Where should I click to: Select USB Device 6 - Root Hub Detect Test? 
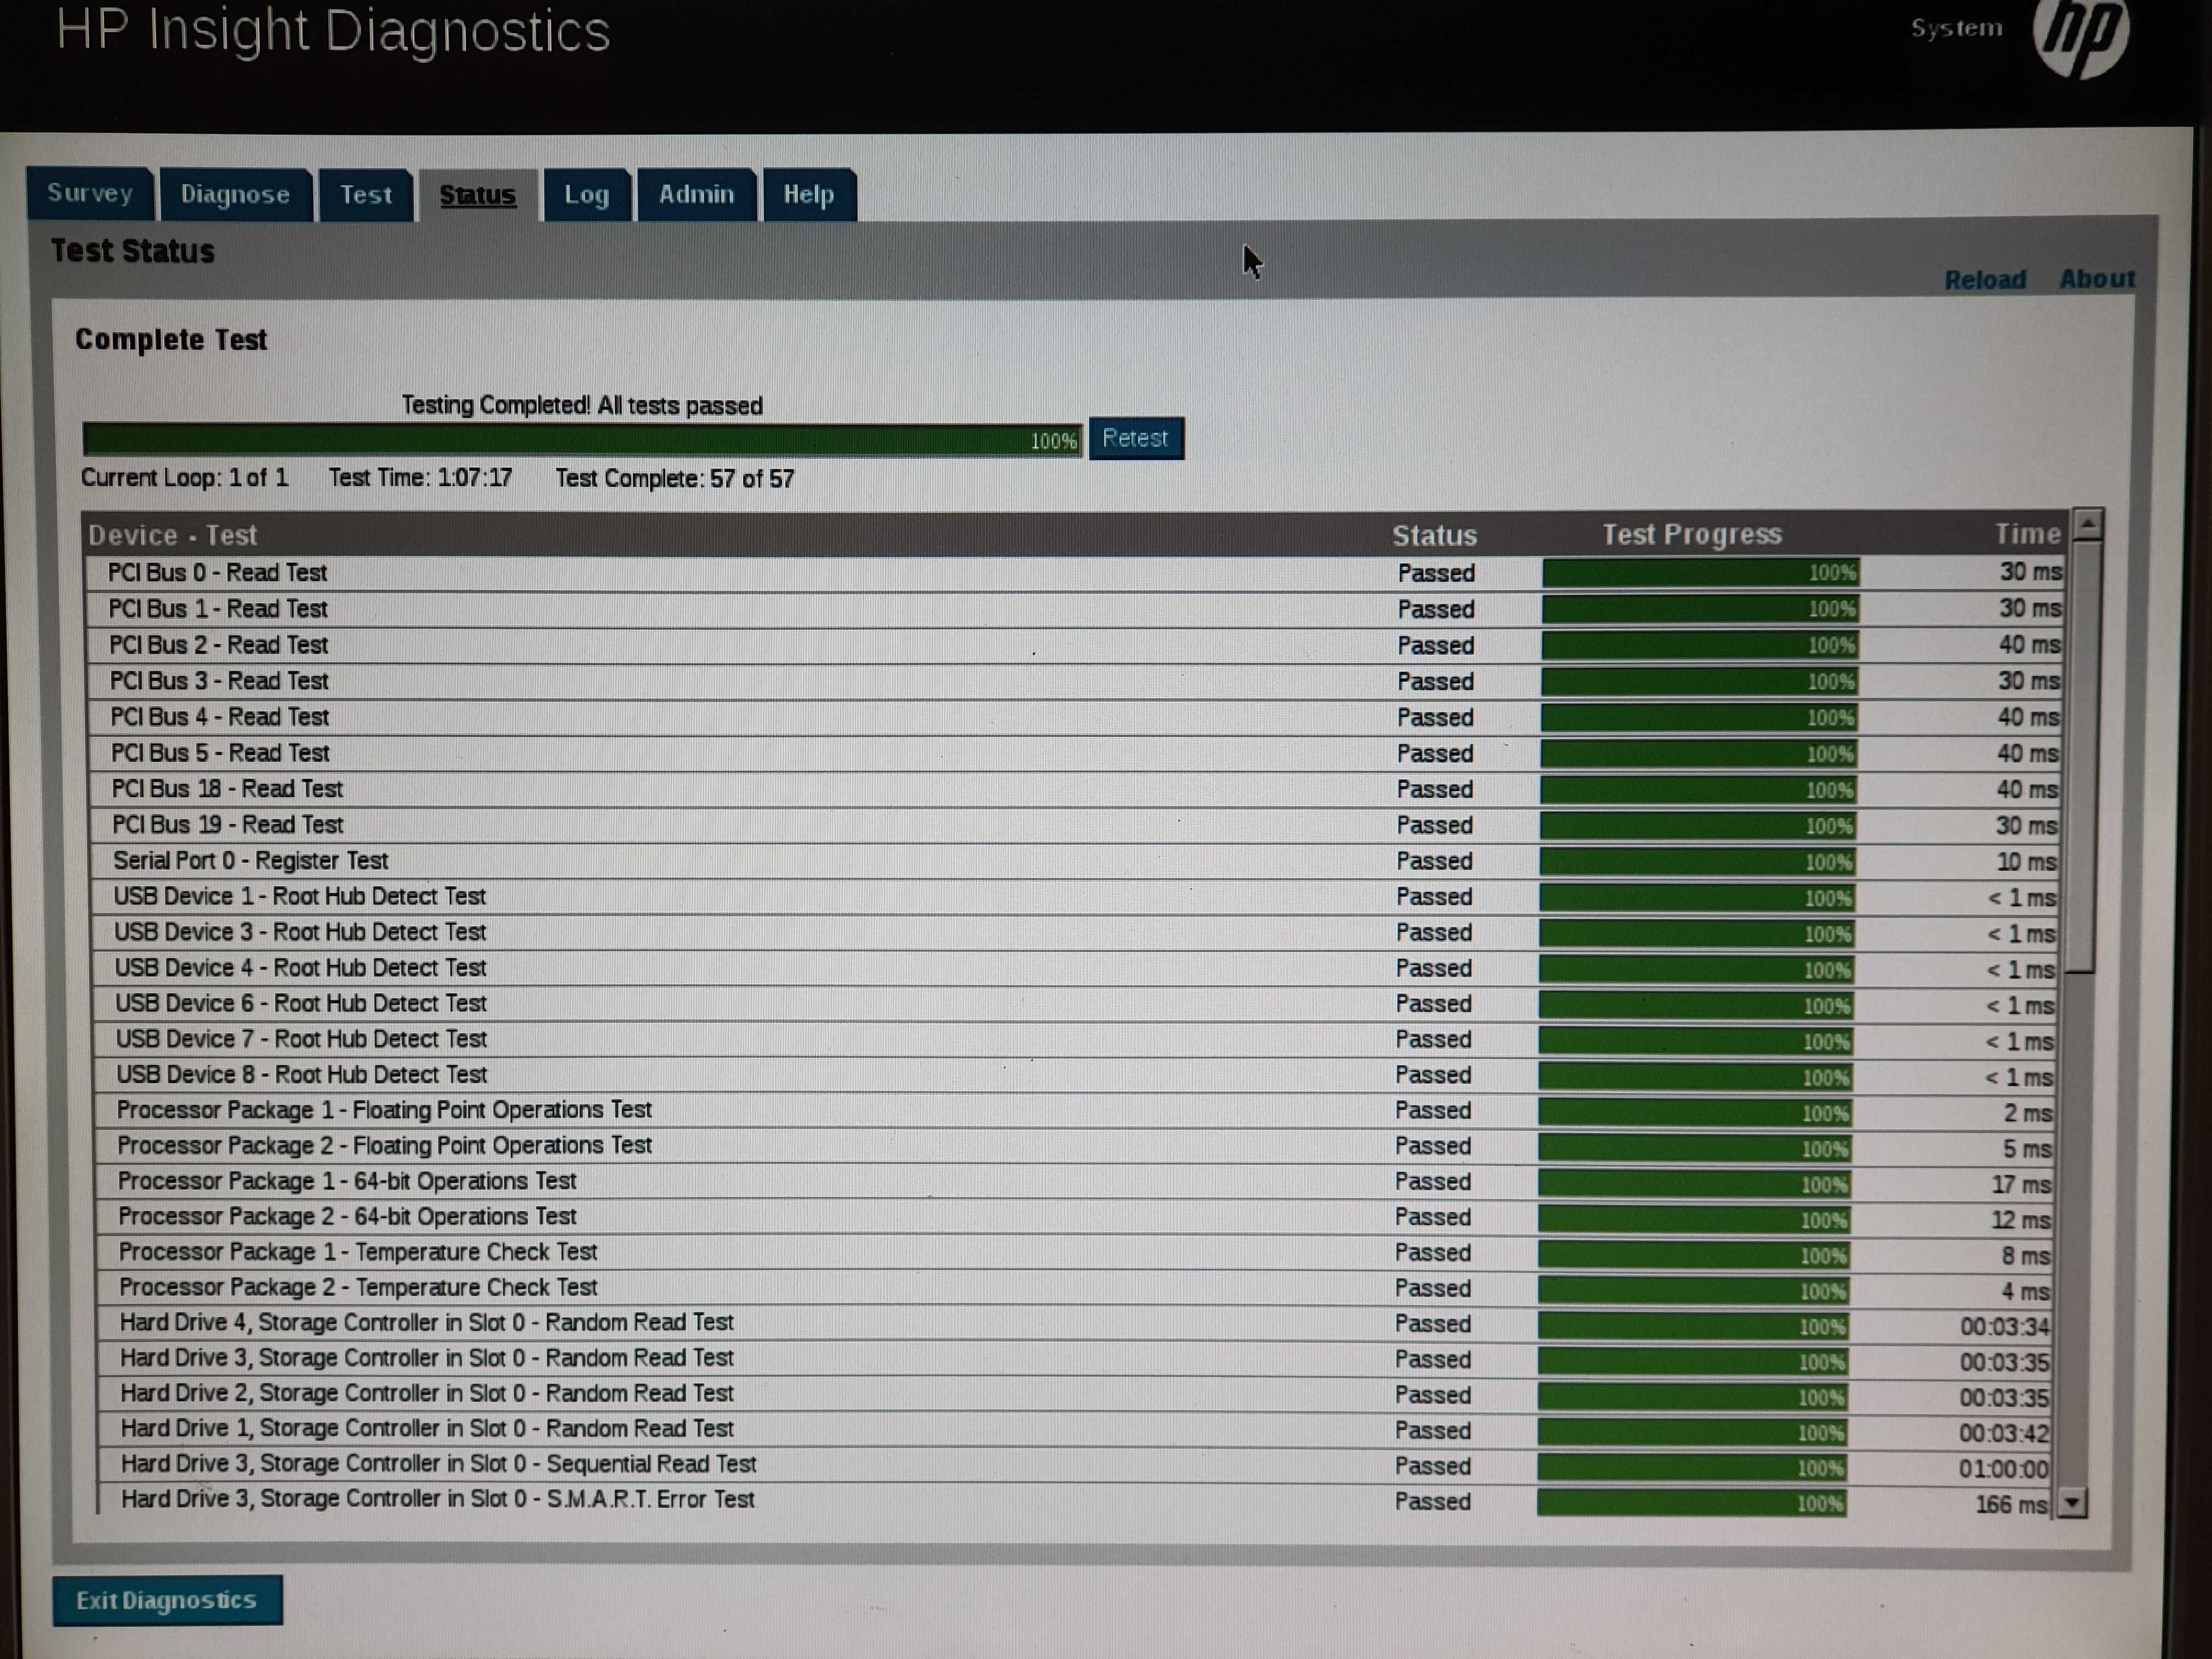tap(1076, 1004)
